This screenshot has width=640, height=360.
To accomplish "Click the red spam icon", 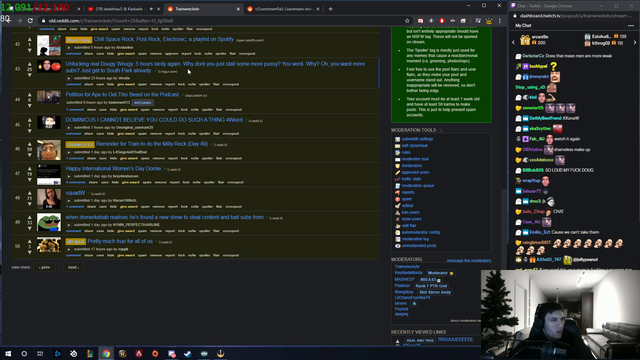I will [398, 199].
